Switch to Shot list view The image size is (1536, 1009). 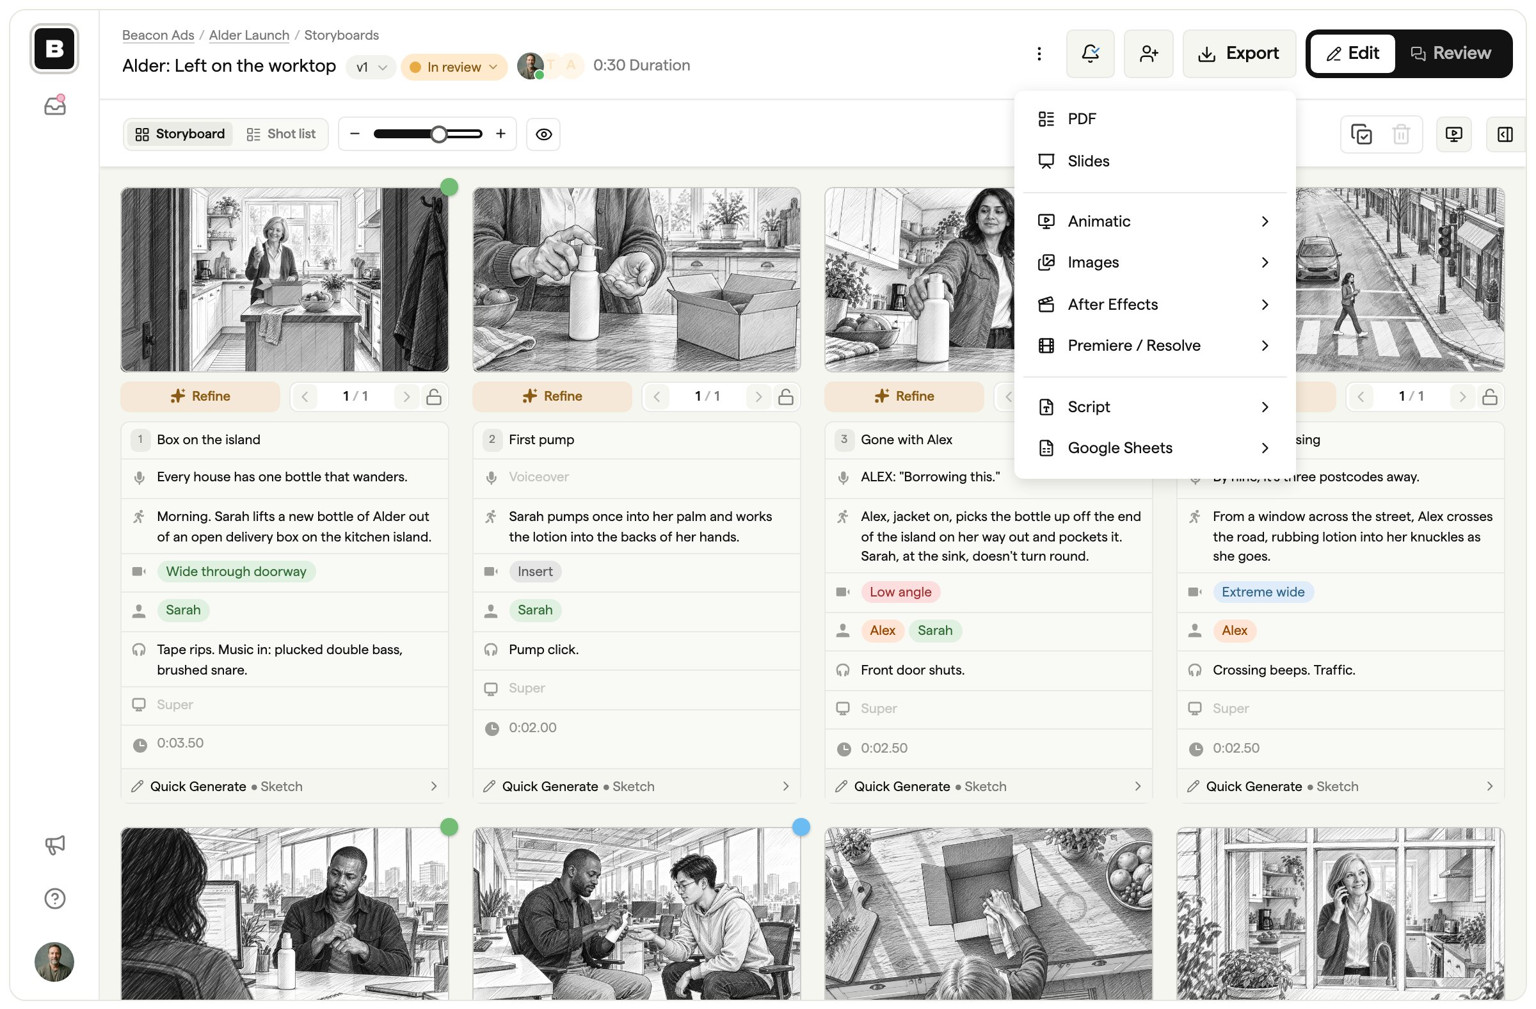pos(281,134)
